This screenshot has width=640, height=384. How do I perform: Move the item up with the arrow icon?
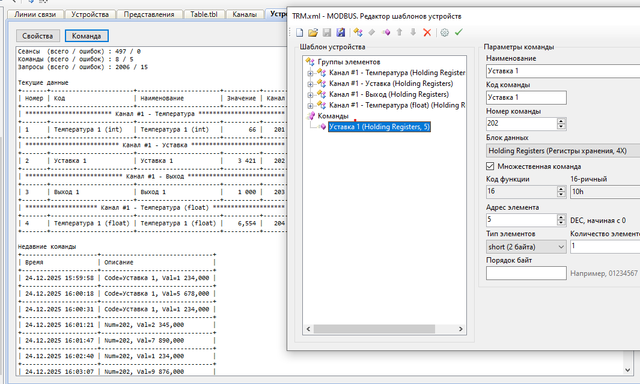pos(400,32)
